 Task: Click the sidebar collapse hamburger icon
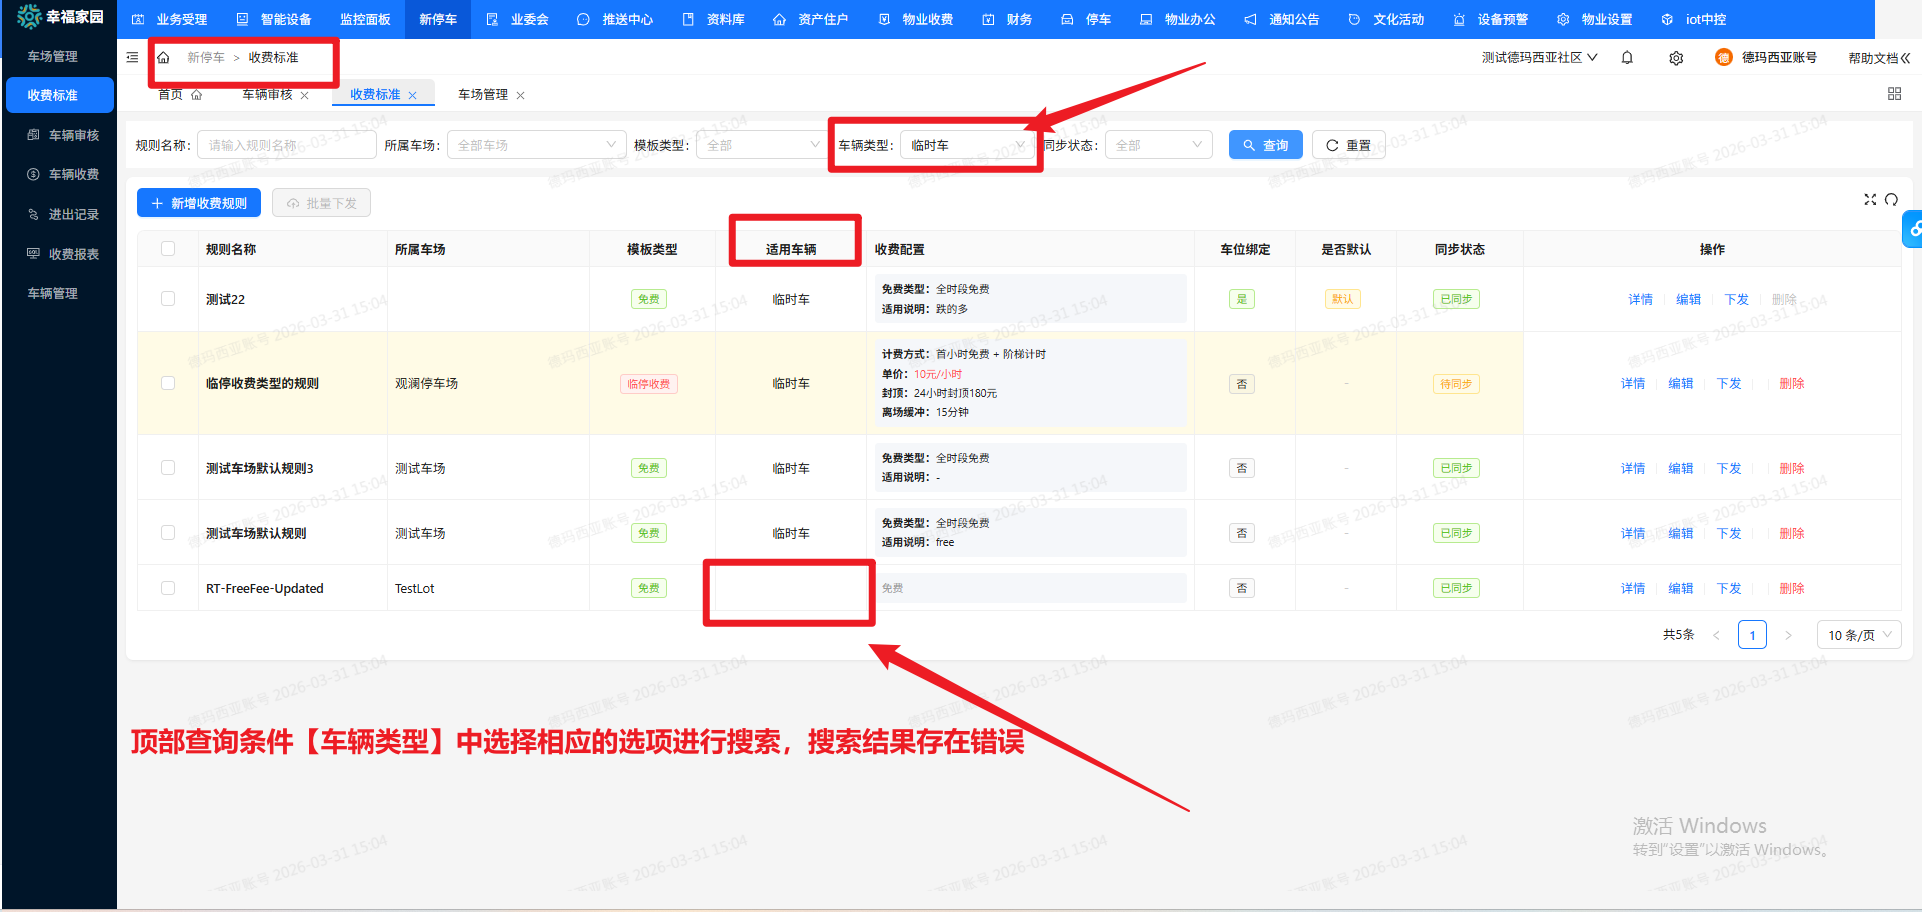(x=132, y=58)
